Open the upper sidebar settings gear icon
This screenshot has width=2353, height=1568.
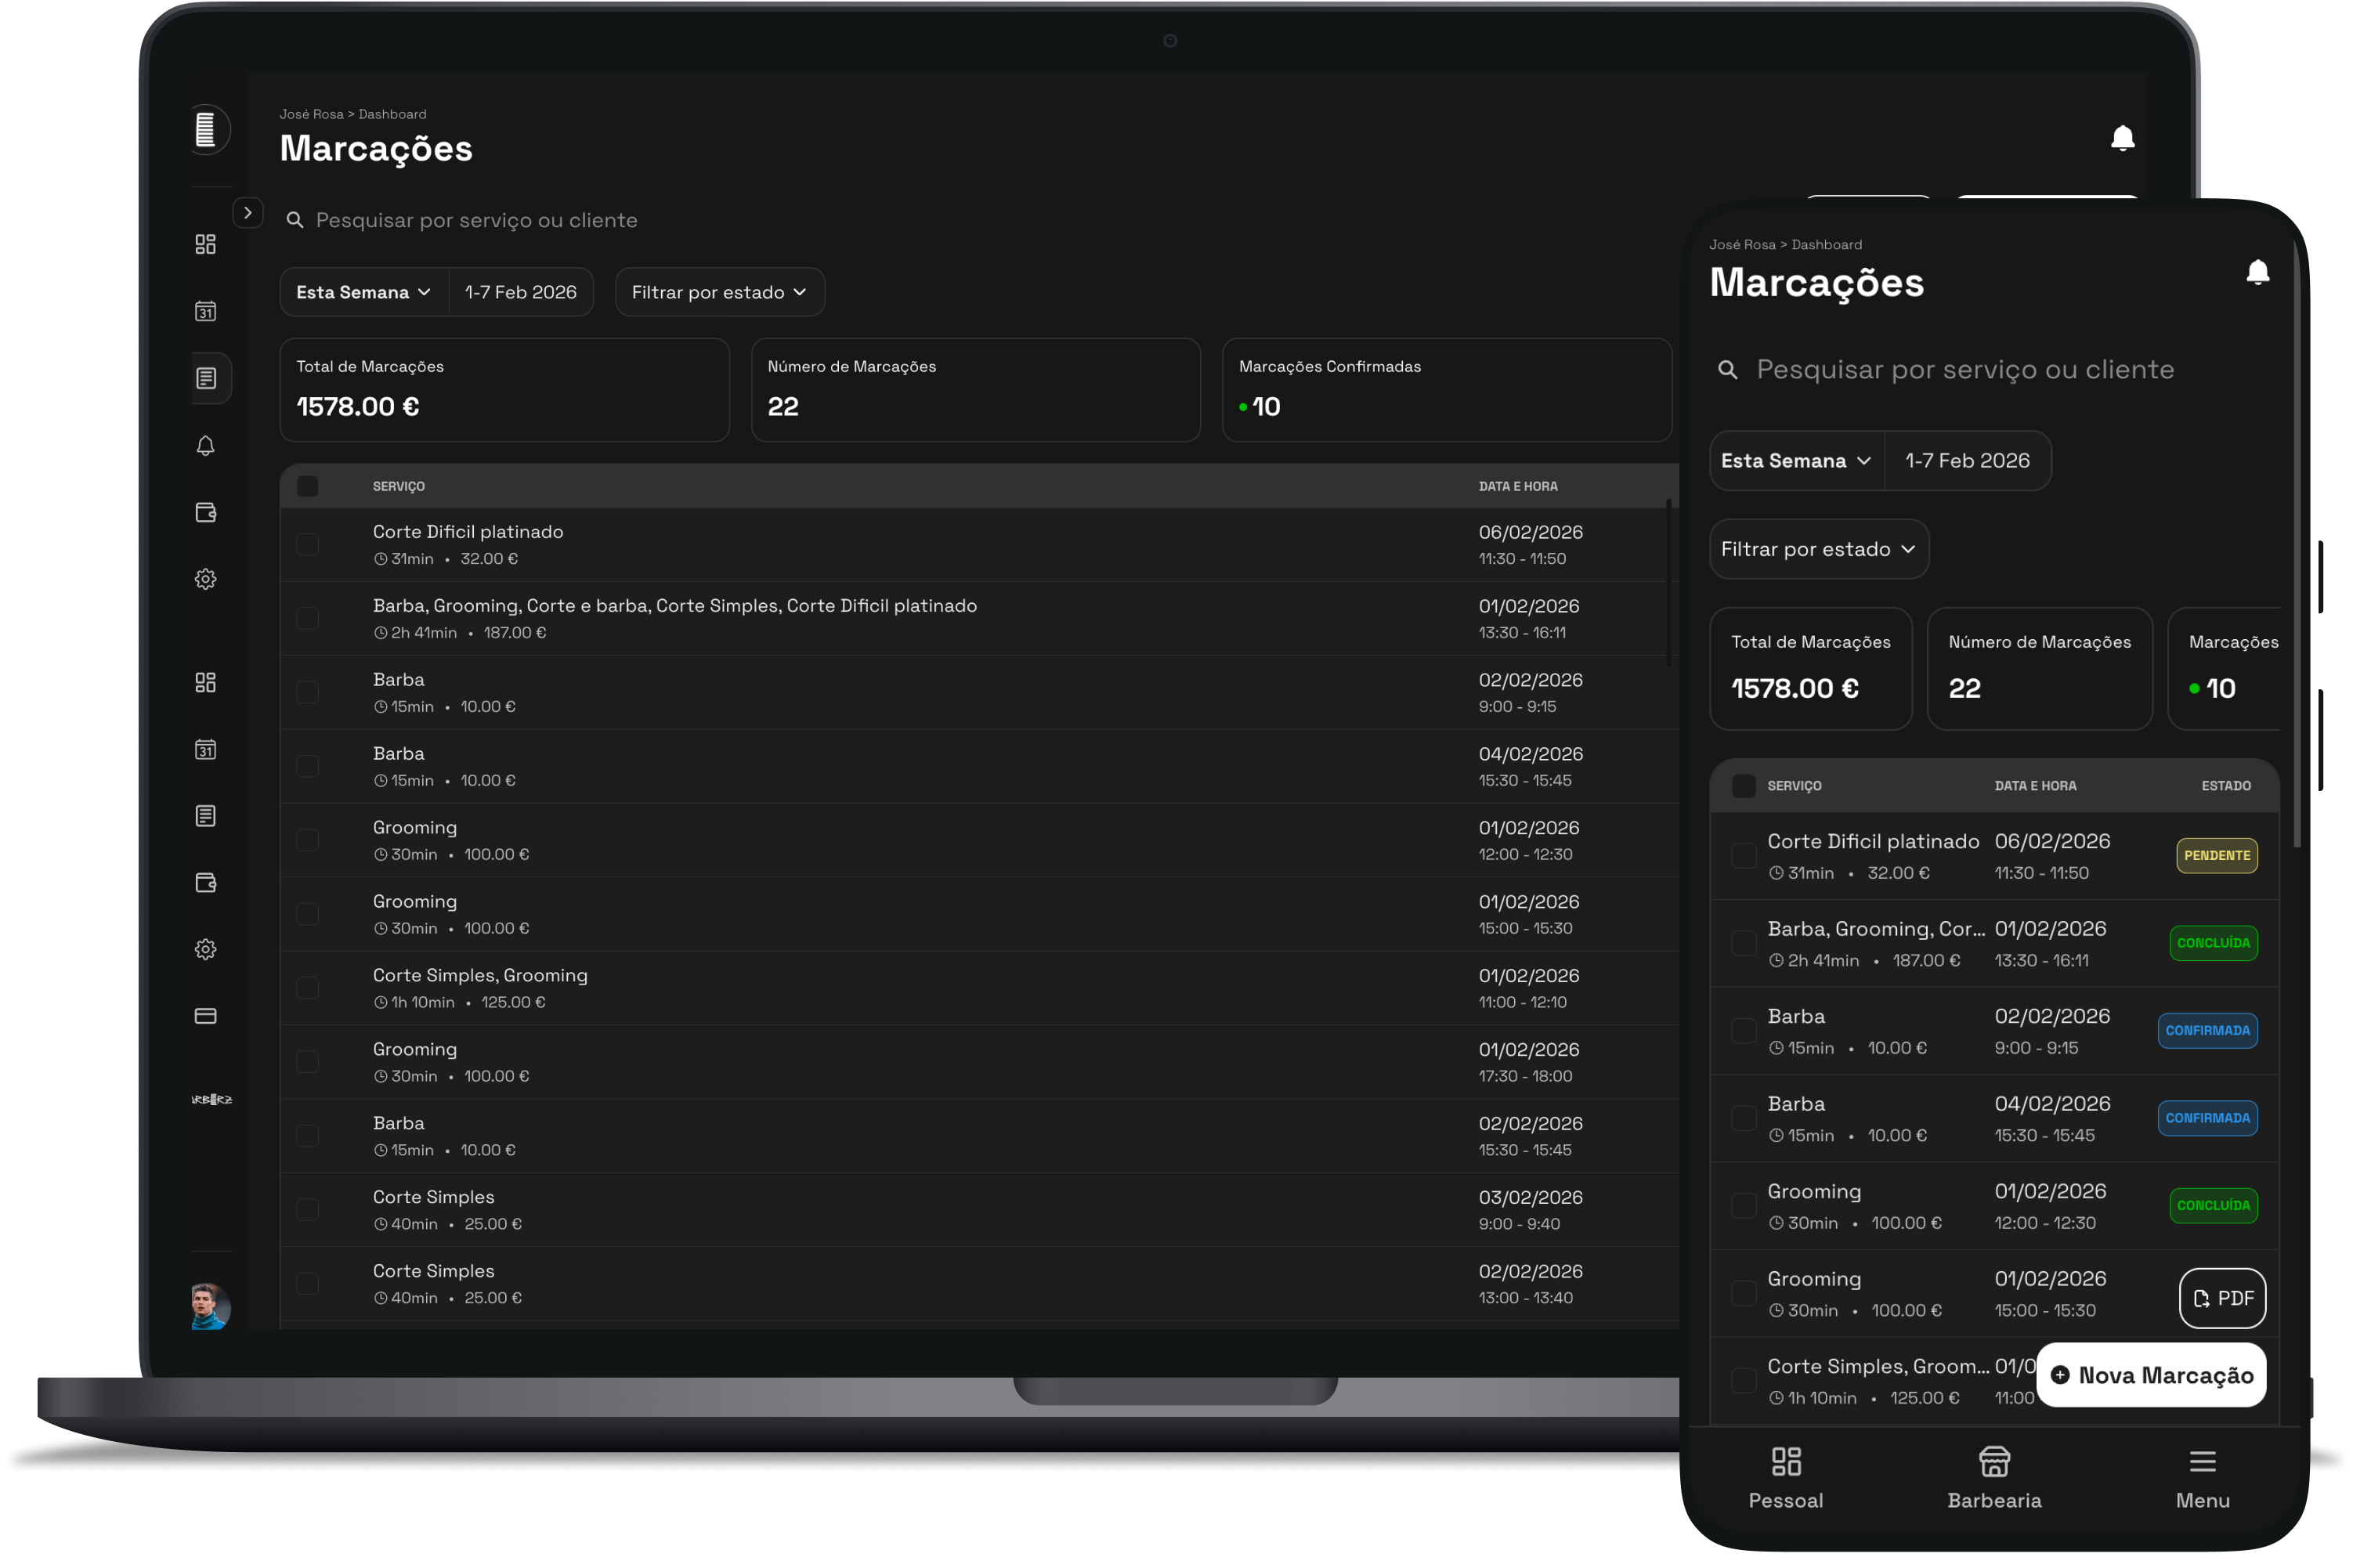click(205, 579)
